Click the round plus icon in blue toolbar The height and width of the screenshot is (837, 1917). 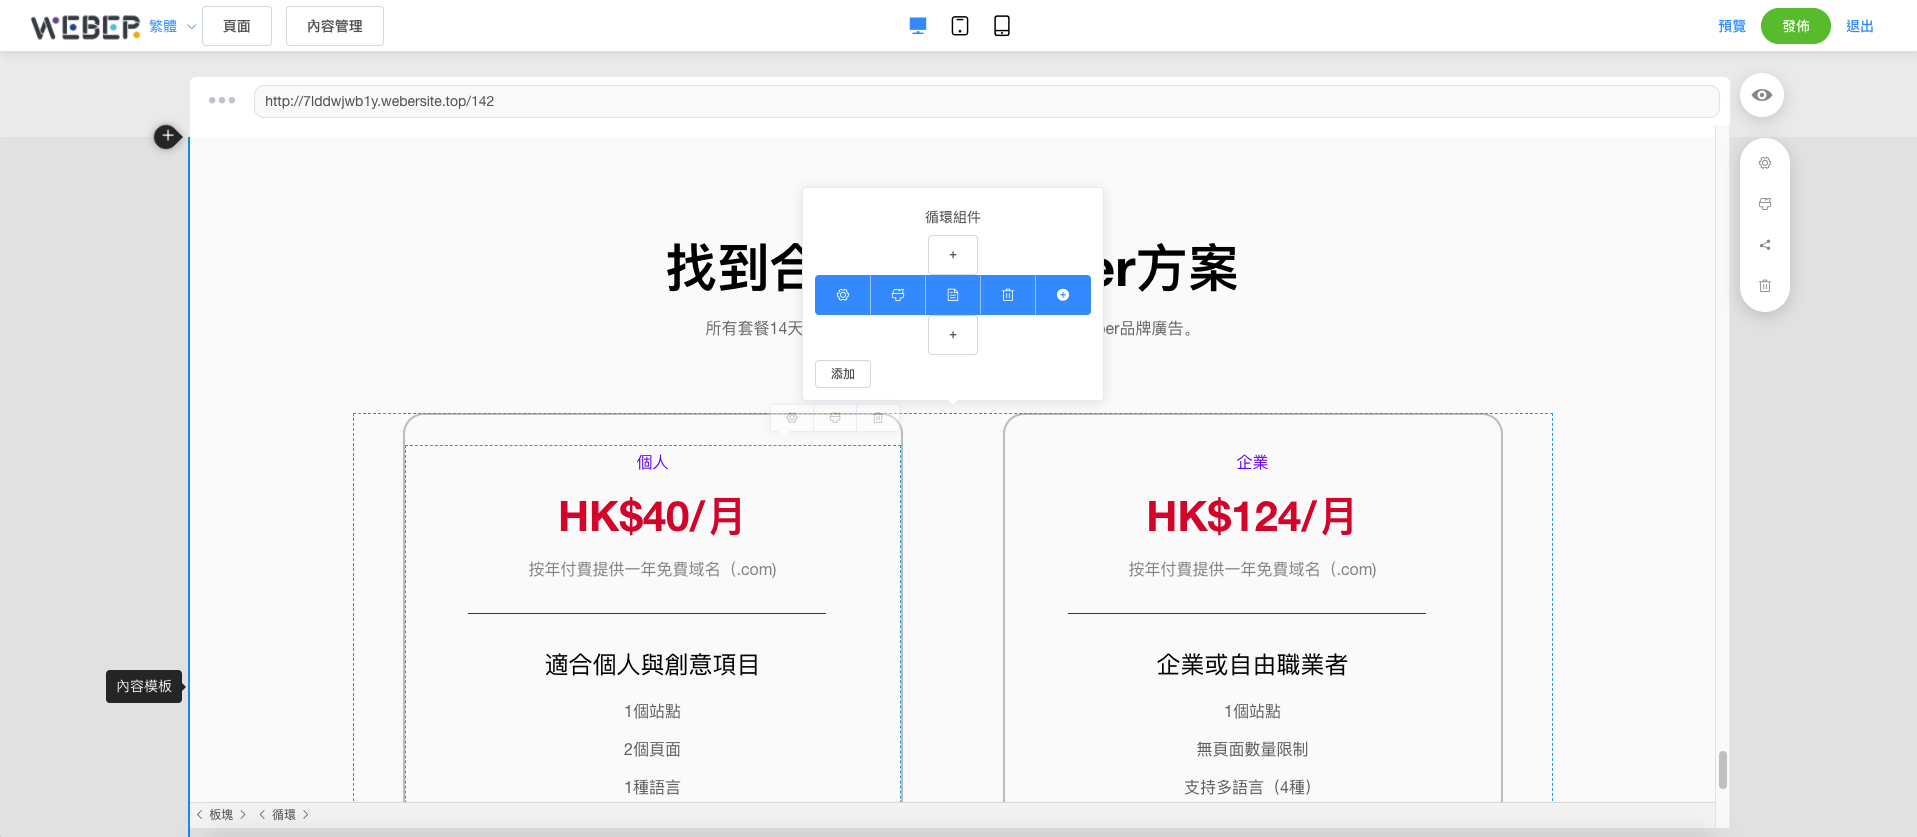[1063, 295]
